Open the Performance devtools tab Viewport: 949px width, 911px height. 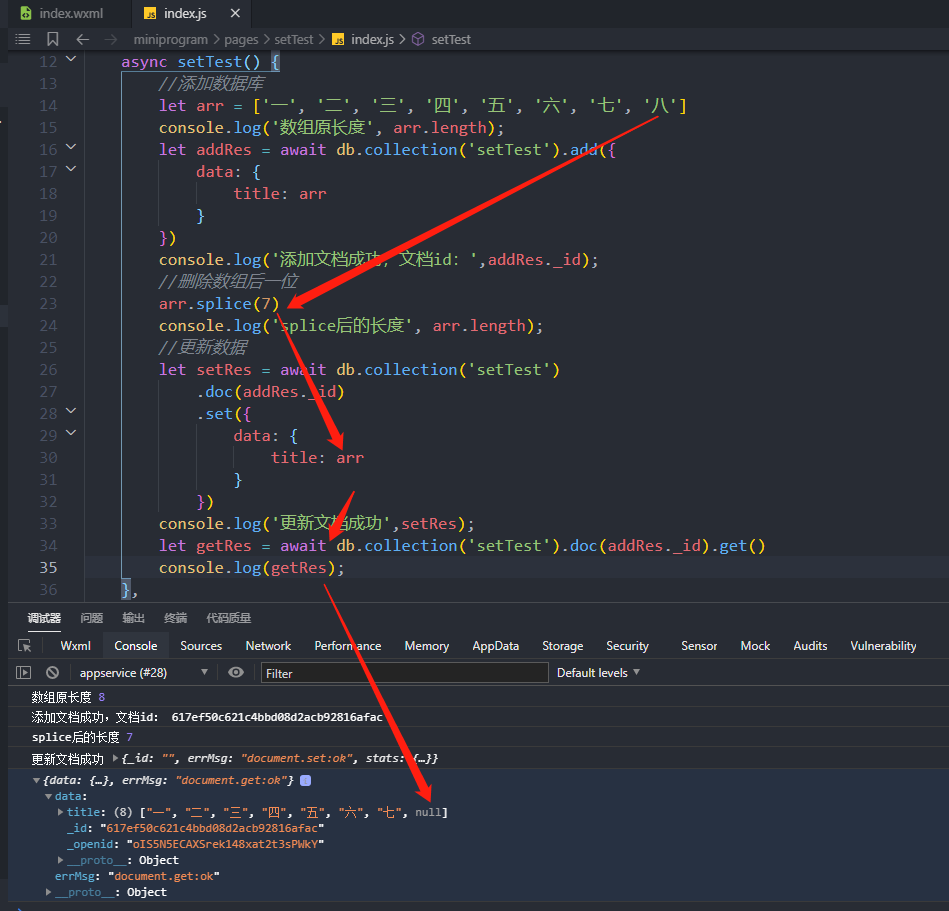(347, 646)
